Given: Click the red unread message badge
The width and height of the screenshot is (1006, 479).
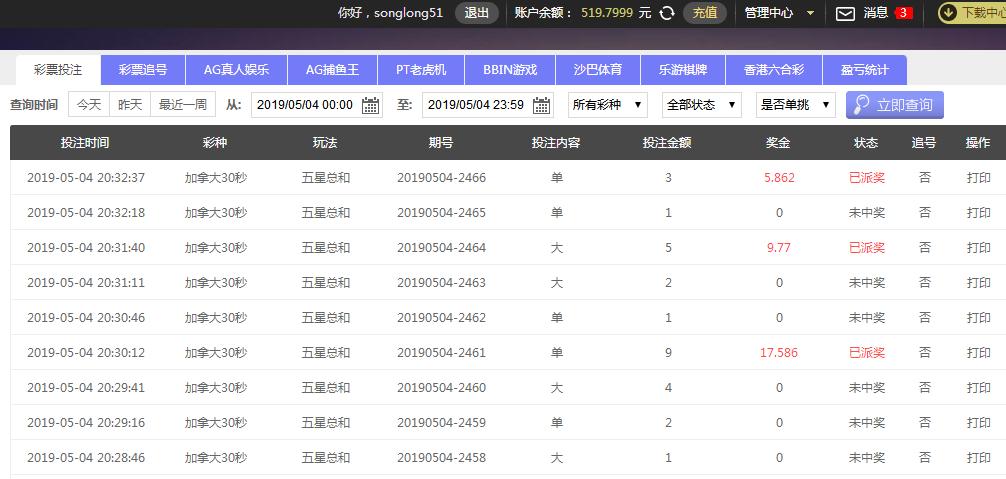Looking at the screenshot, I should [904, 13].
